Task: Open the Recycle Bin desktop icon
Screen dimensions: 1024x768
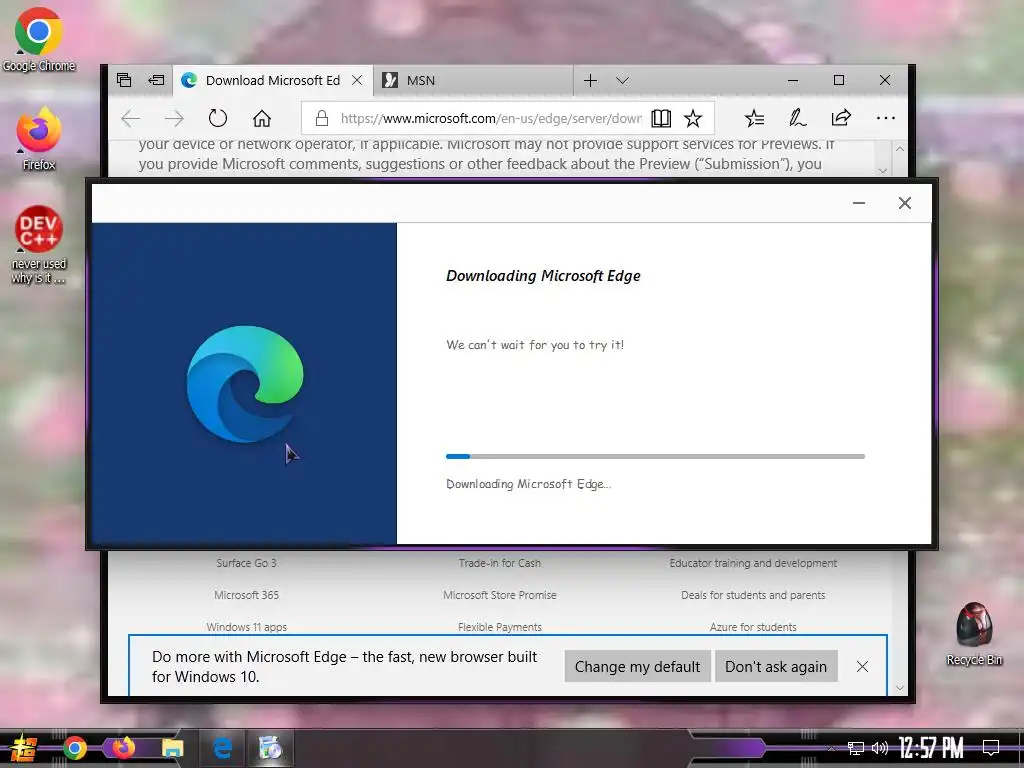Action: [974, 634]
